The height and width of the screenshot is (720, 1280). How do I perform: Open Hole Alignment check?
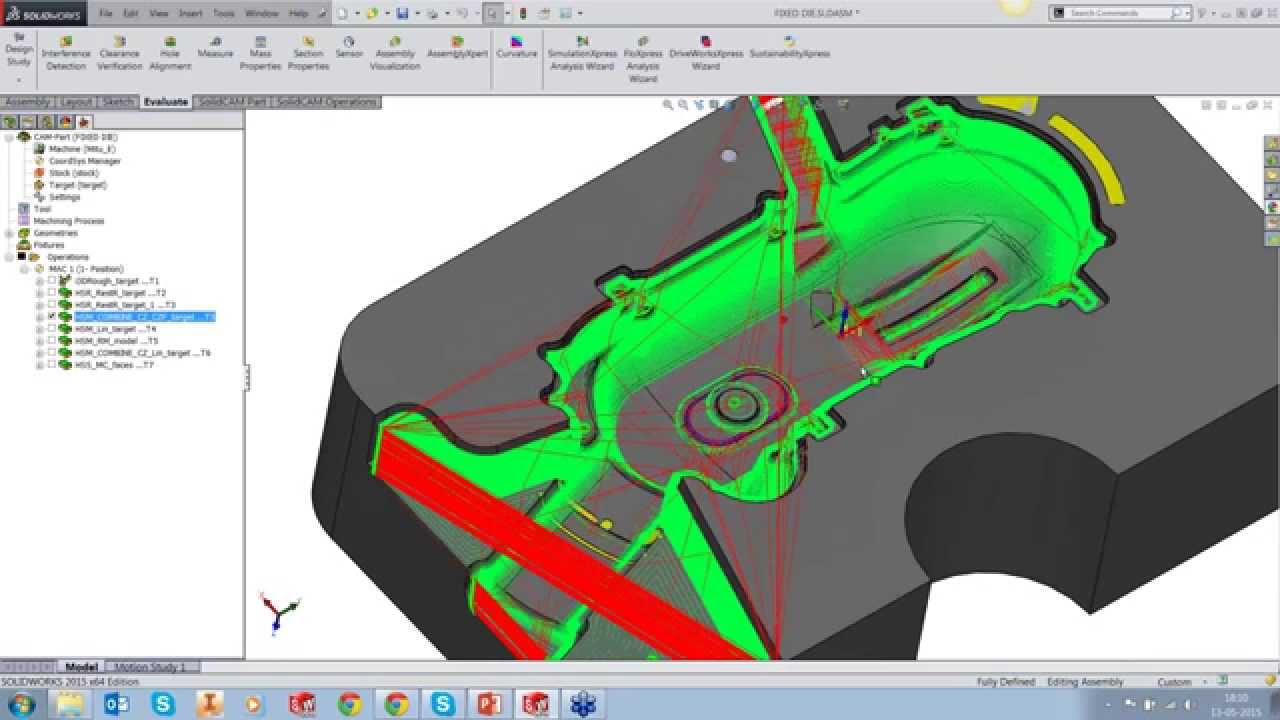170,53
